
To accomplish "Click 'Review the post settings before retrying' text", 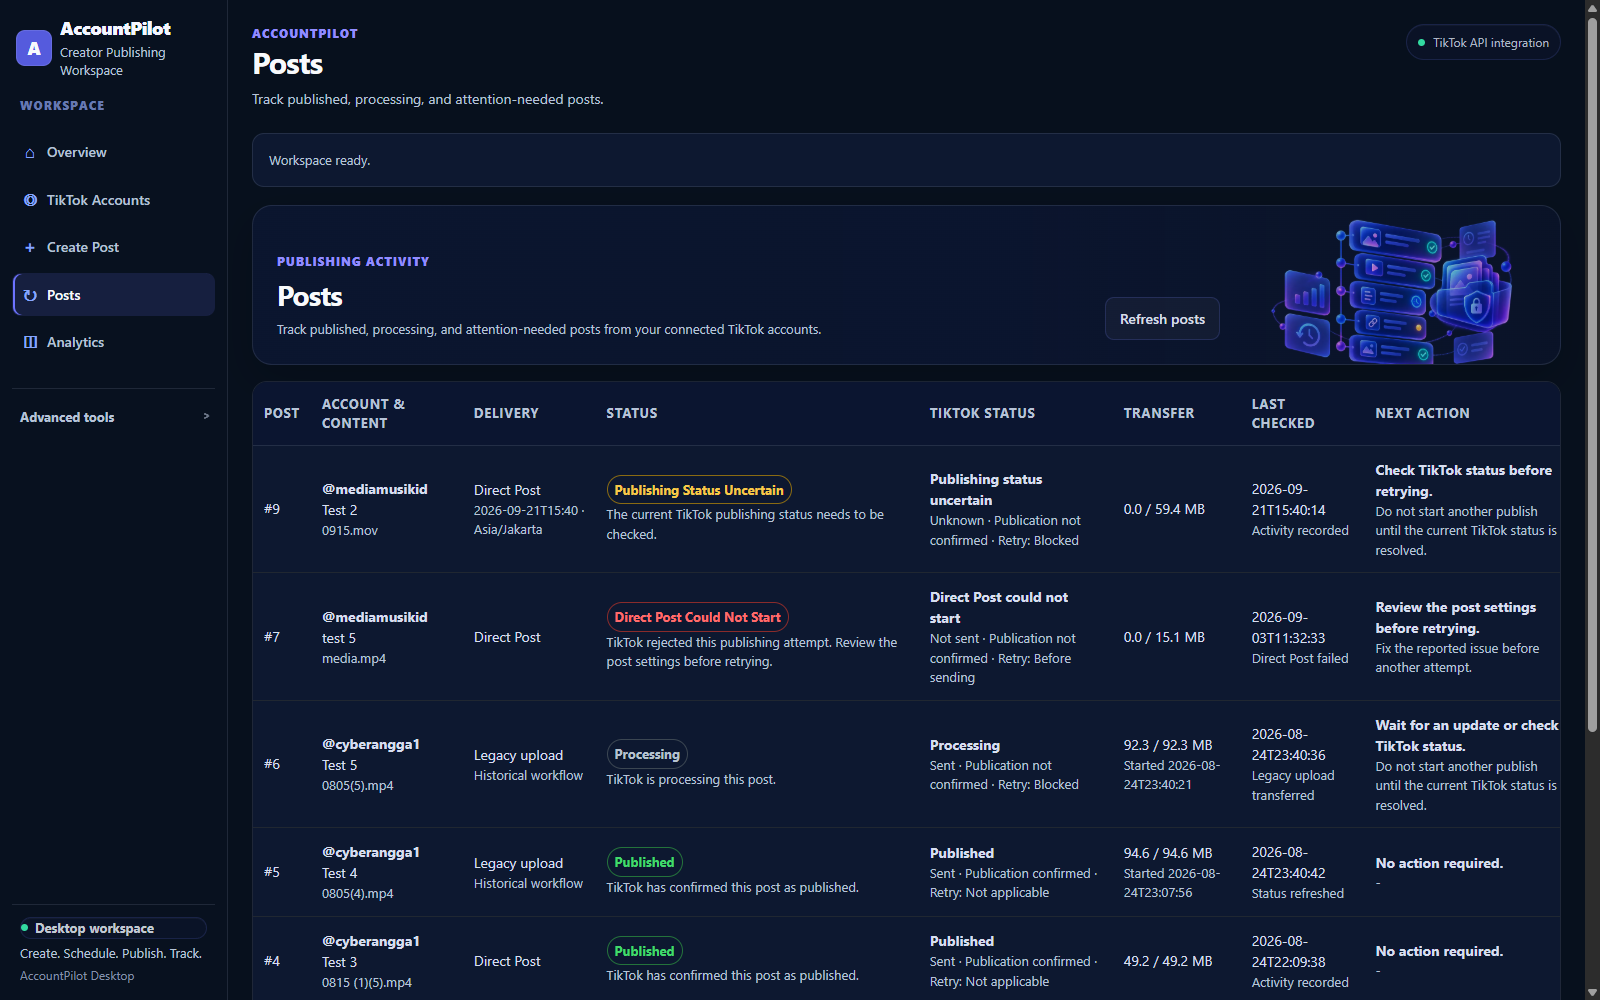I will coord(1455,617).
